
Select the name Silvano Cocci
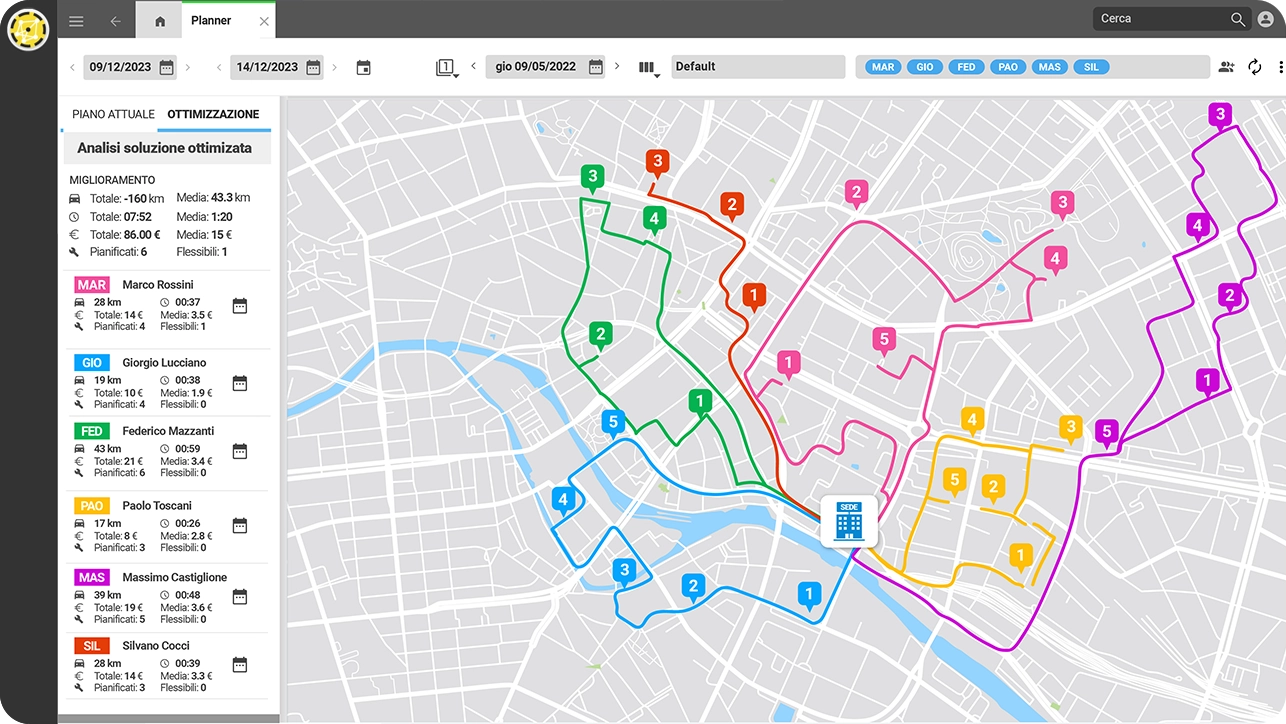click(156, 646)
